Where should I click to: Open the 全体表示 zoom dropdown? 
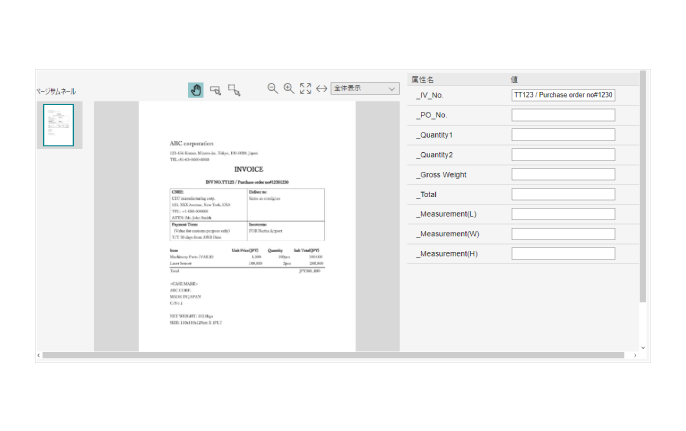(365, 88)
